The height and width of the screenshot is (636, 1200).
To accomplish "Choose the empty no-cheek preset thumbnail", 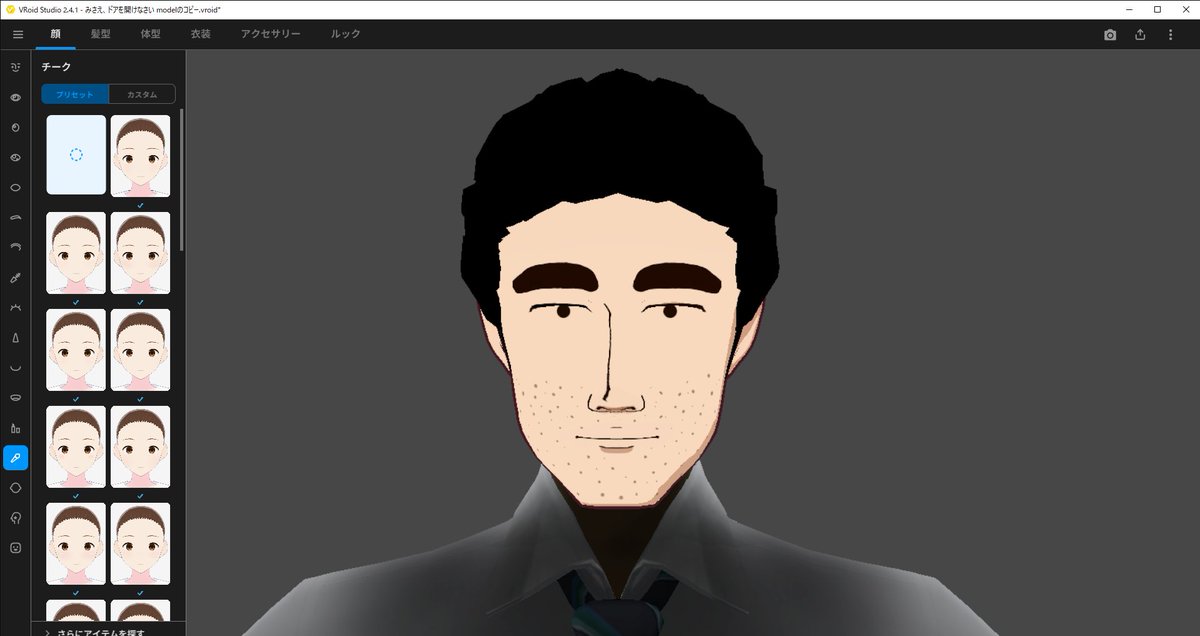I will 76,155.
